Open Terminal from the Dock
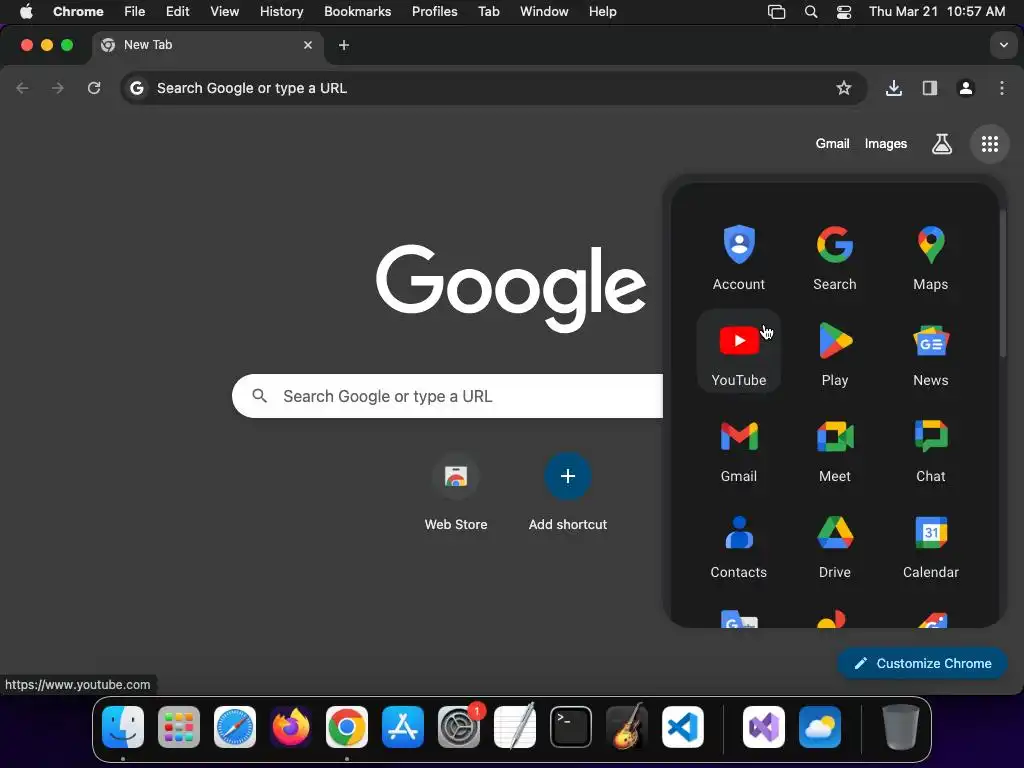 [x=571, y=727]
